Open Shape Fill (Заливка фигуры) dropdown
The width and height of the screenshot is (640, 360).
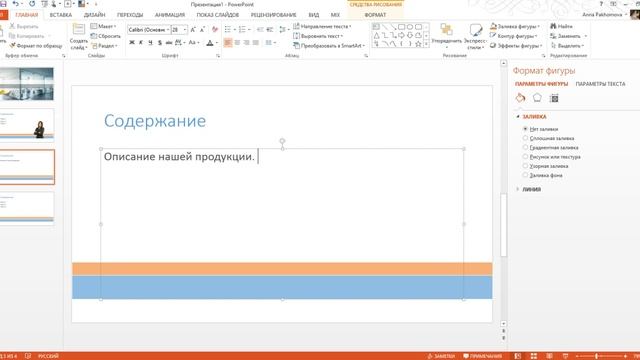tap(515, 26)
